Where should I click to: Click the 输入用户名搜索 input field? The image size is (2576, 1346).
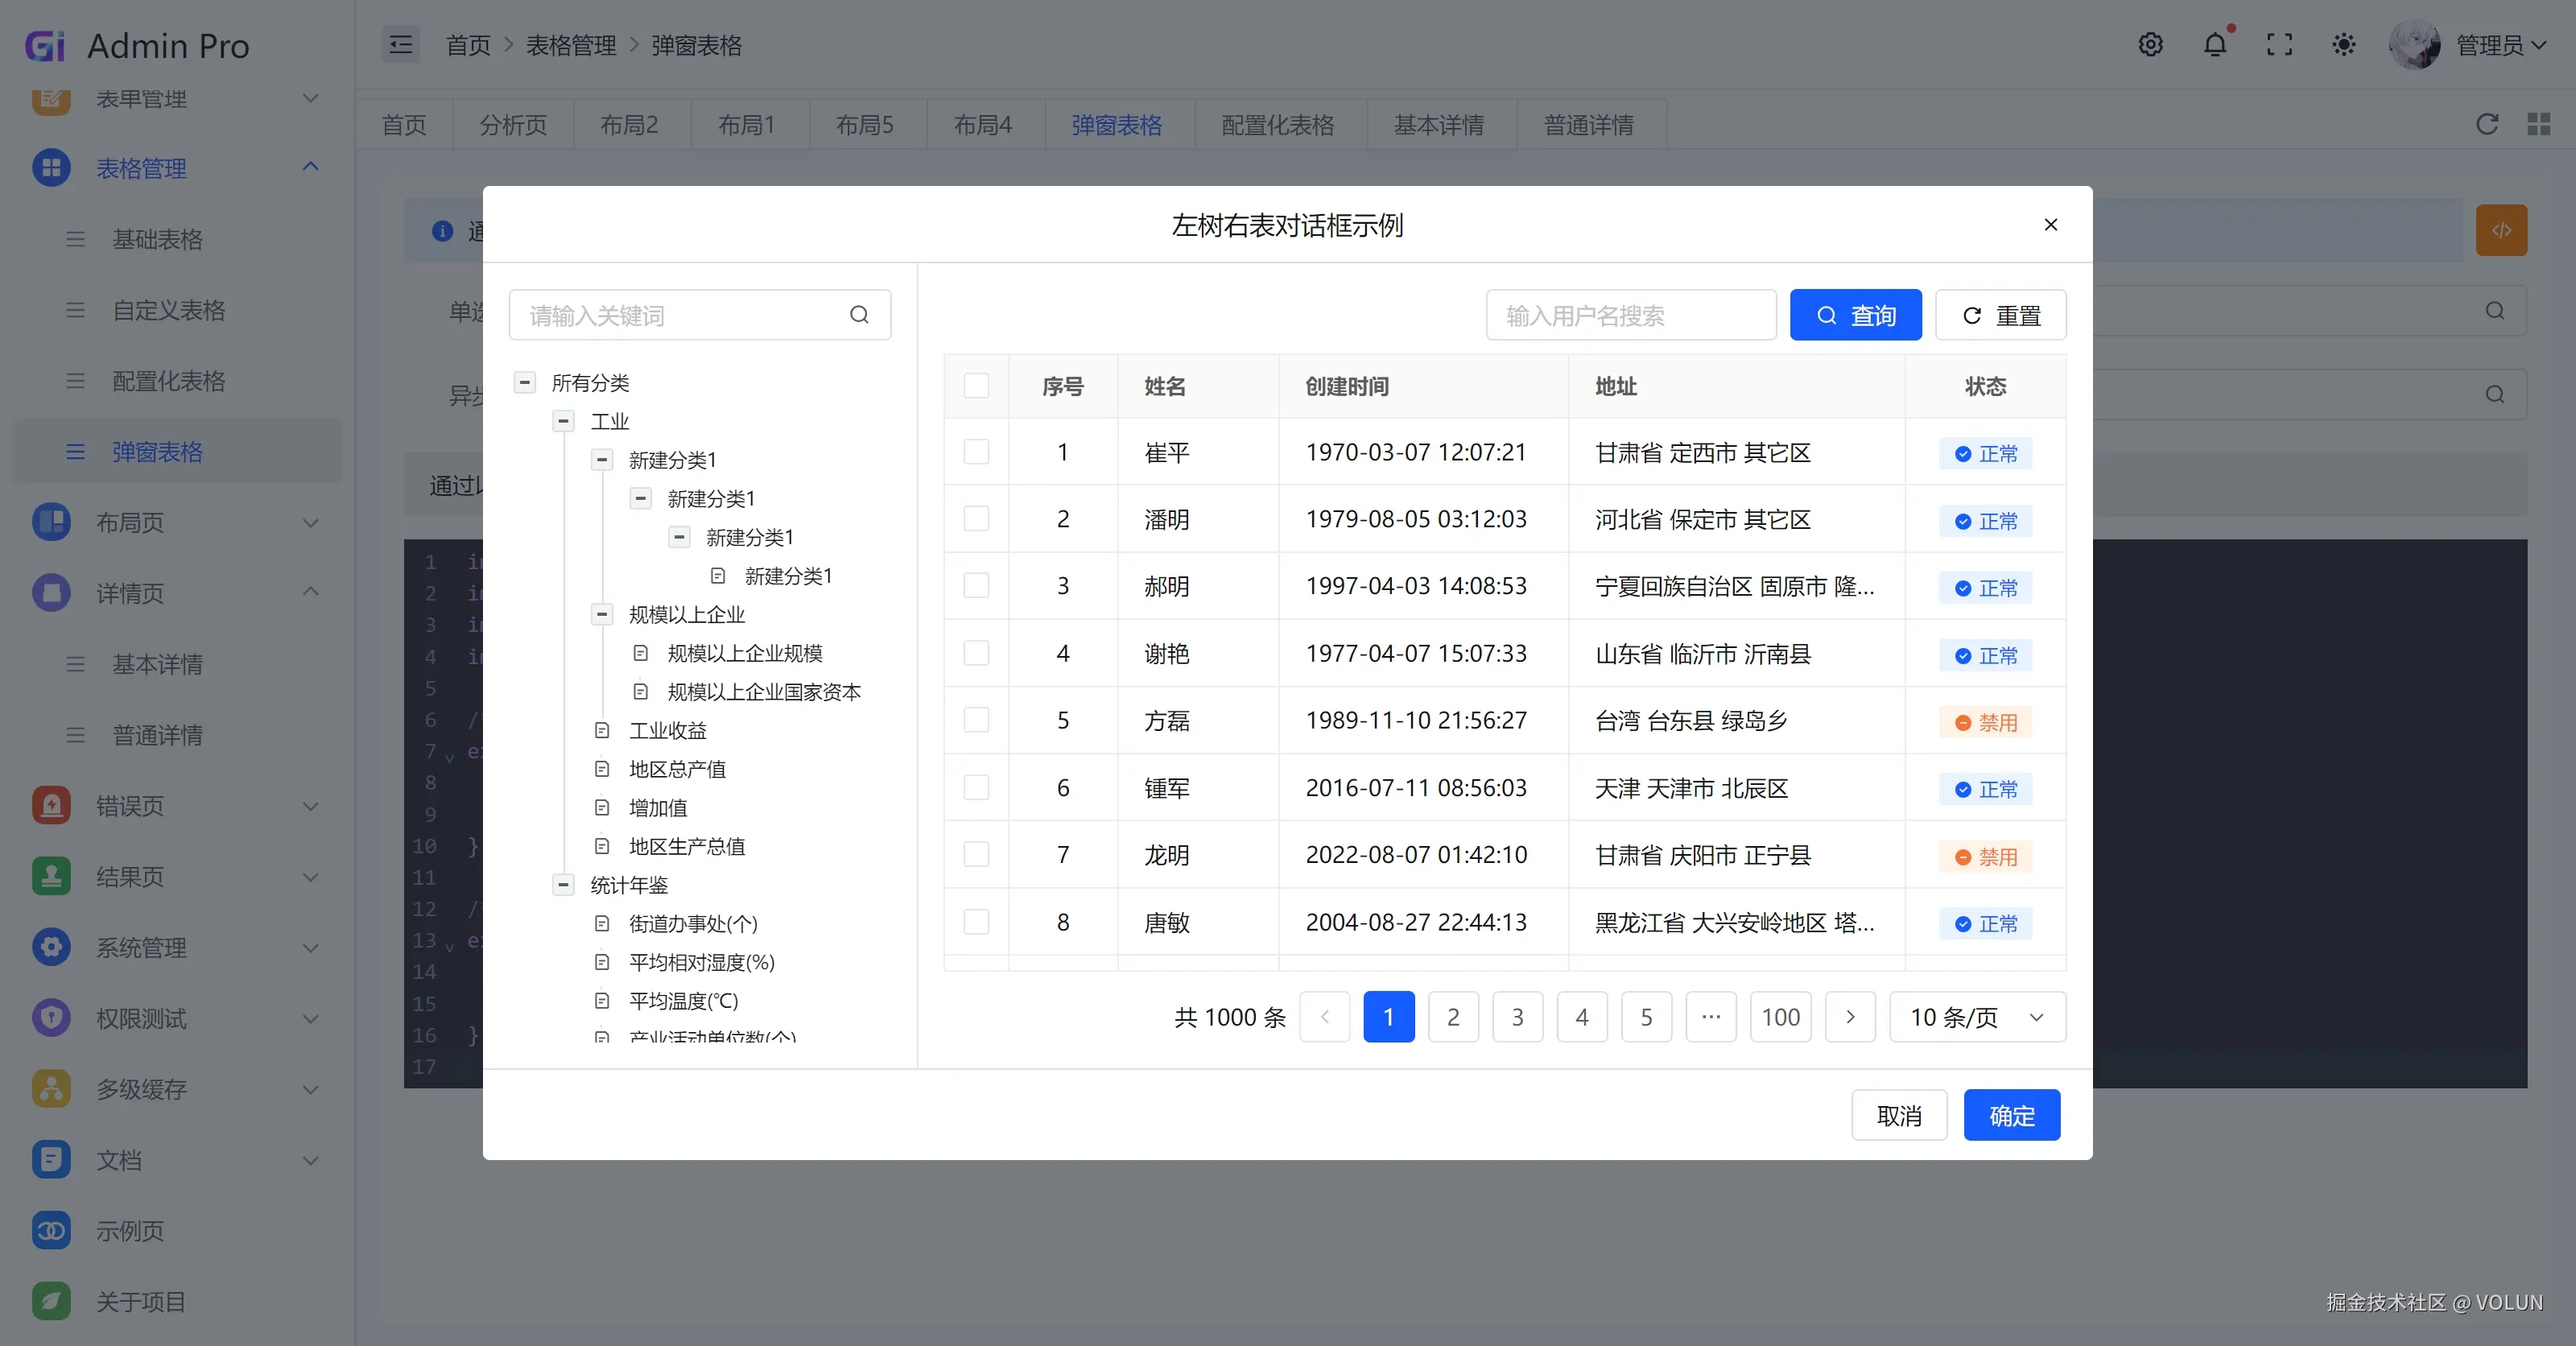click(1630, 315)
